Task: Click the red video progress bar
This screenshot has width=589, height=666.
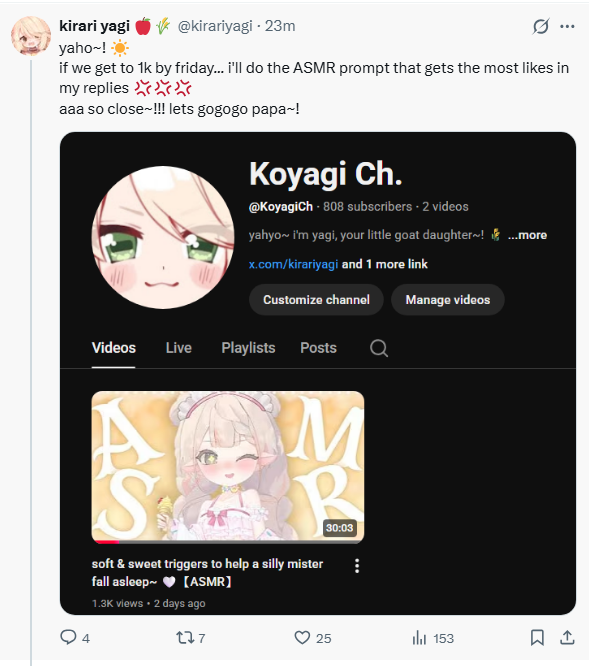Action: click(x=107, y=542)
